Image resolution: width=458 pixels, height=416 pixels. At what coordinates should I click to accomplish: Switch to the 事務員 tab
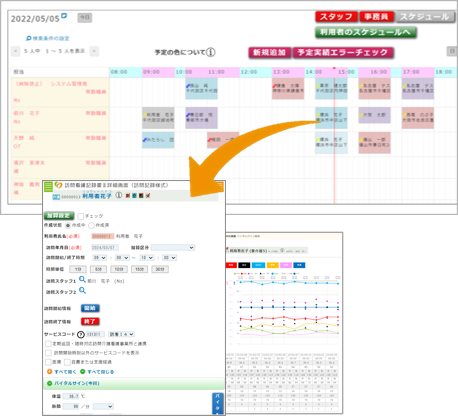click(376, 17)
